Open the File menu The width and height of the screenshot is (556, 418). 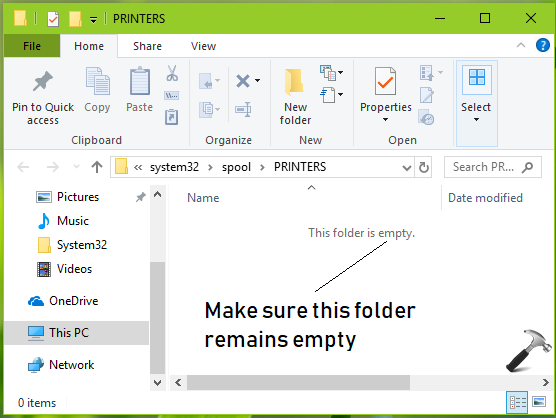pyautogui.click(x=32, y=46)
